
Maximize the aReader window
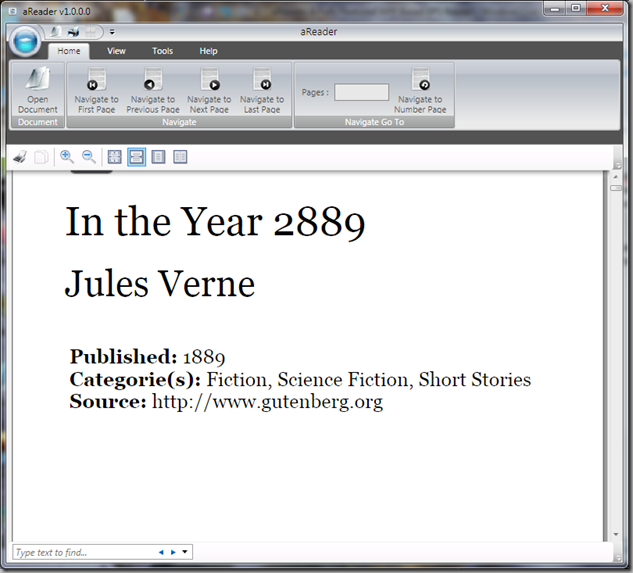coord(576,8)
